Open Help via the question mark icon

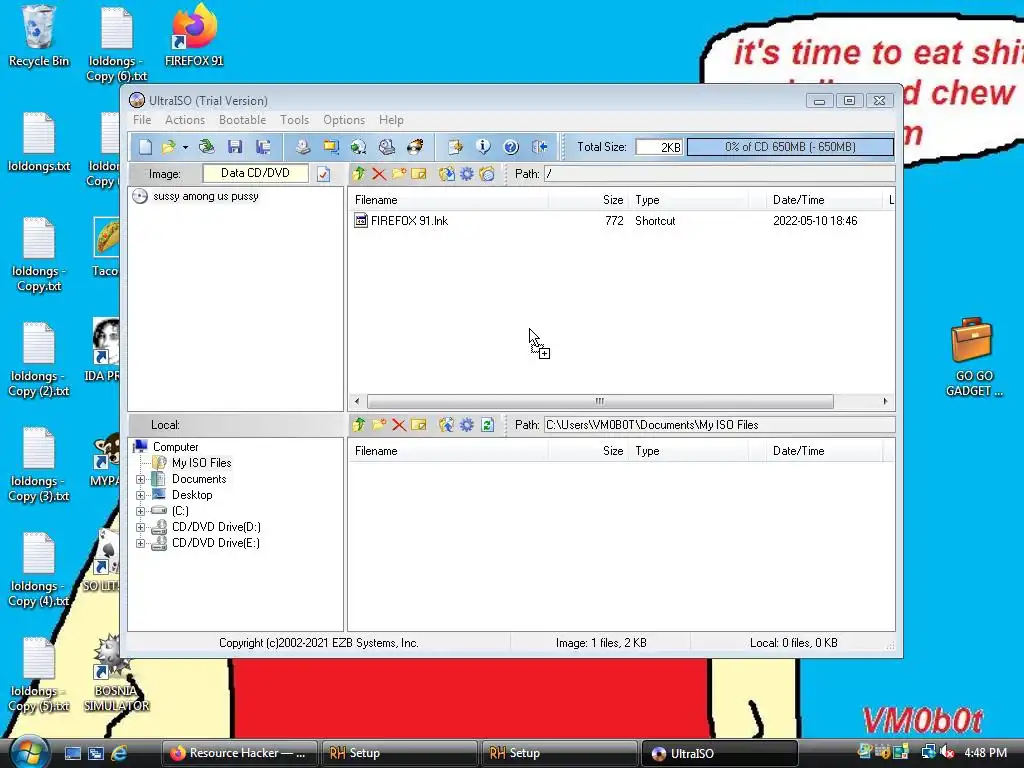point(511,147)
